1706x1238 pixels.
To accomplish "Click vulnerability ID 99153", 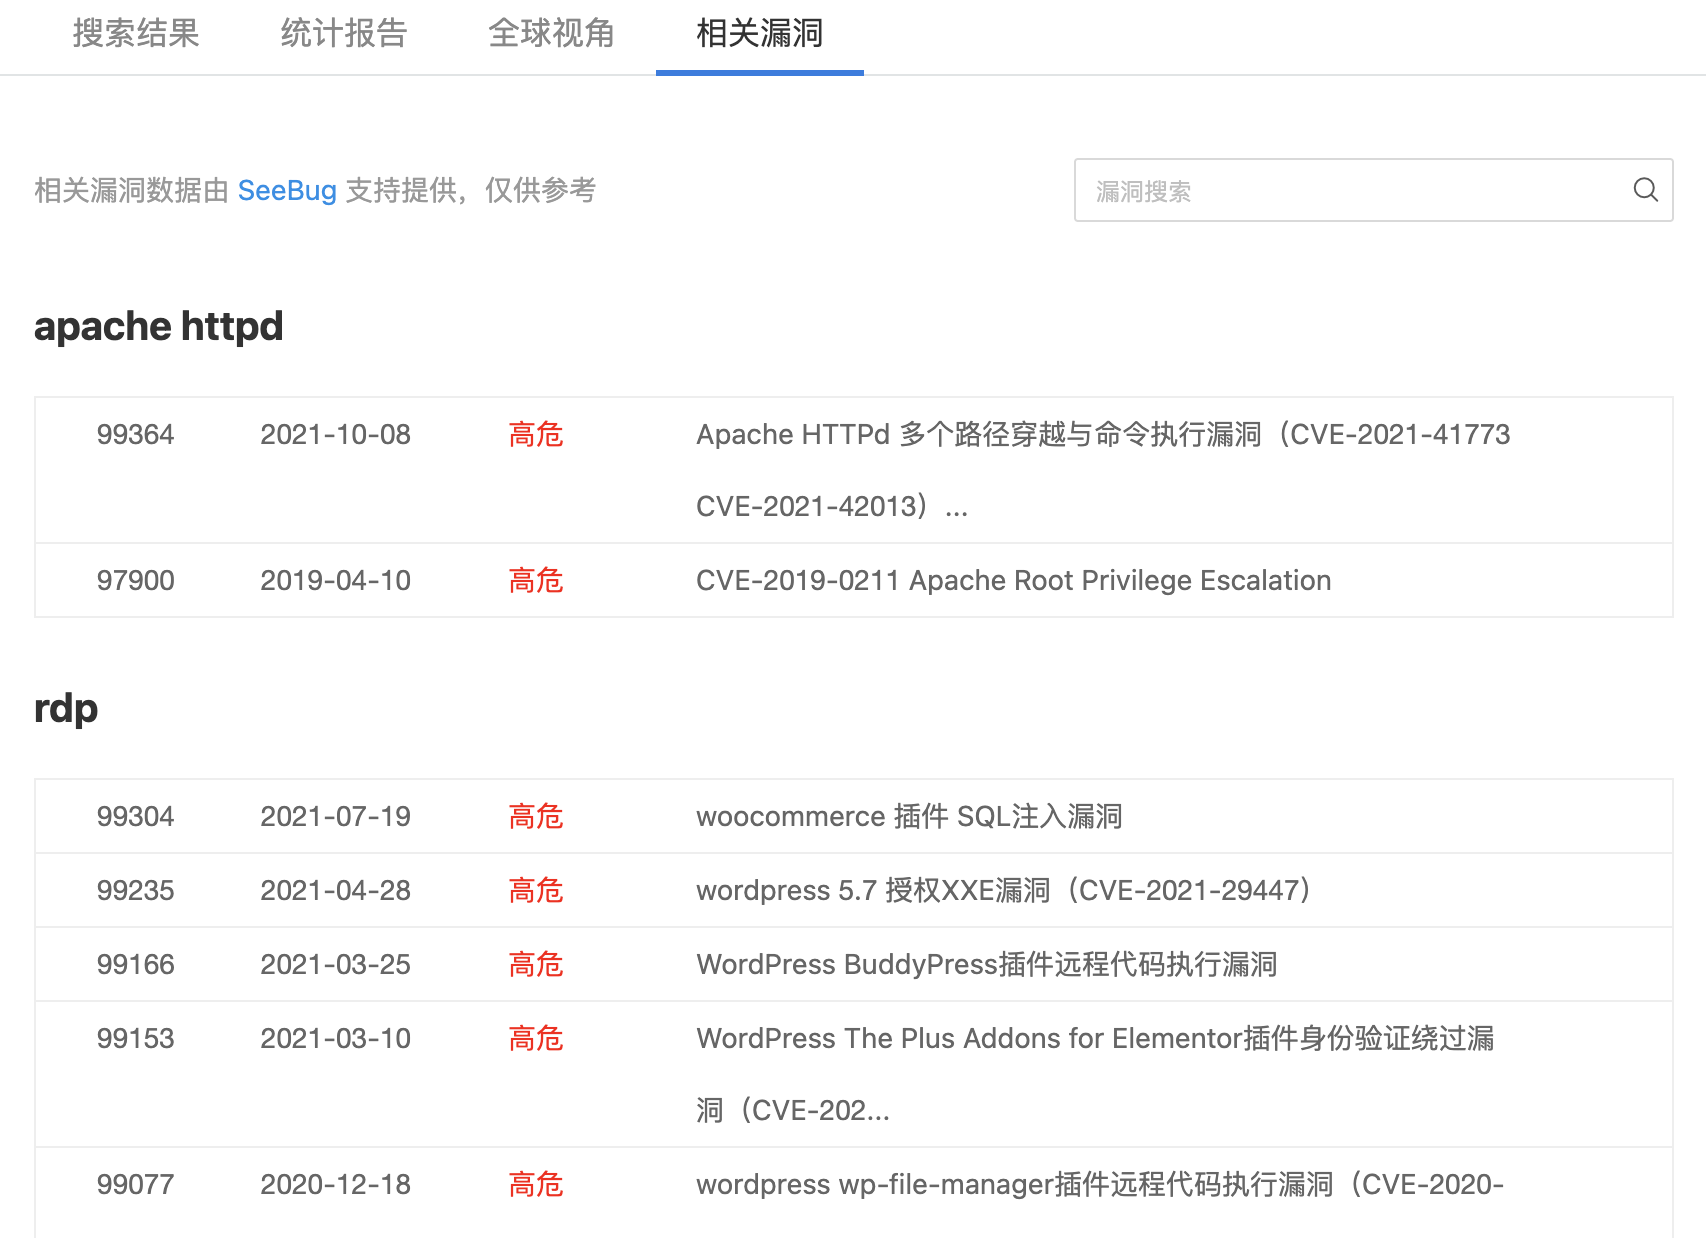I will pos(135,1038).
